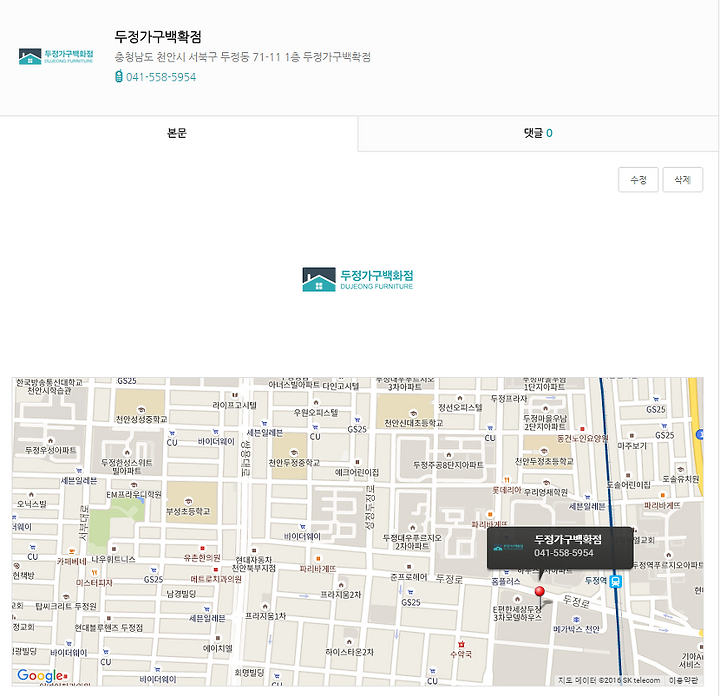Click the 프라지움2차 building marker
The image size is (720, 696).
341,585
